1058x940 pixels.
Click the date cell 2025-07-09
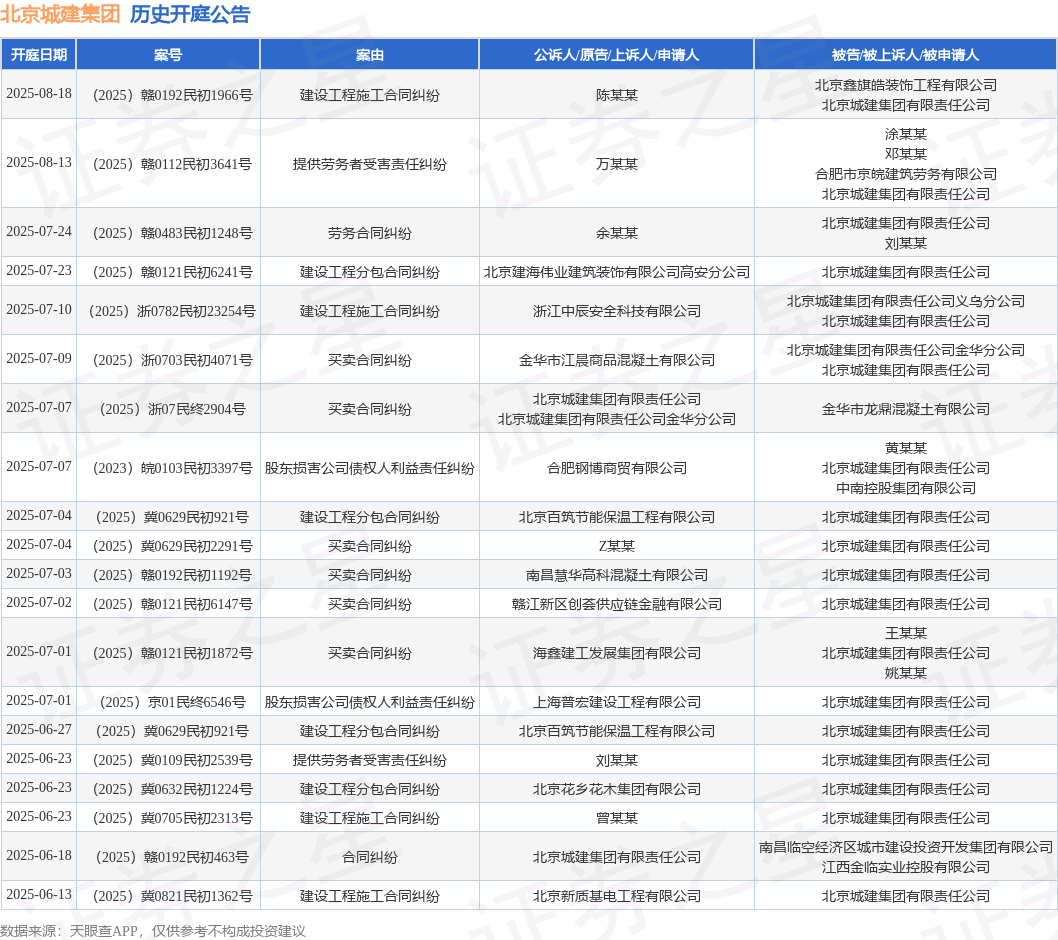[38, 358]
